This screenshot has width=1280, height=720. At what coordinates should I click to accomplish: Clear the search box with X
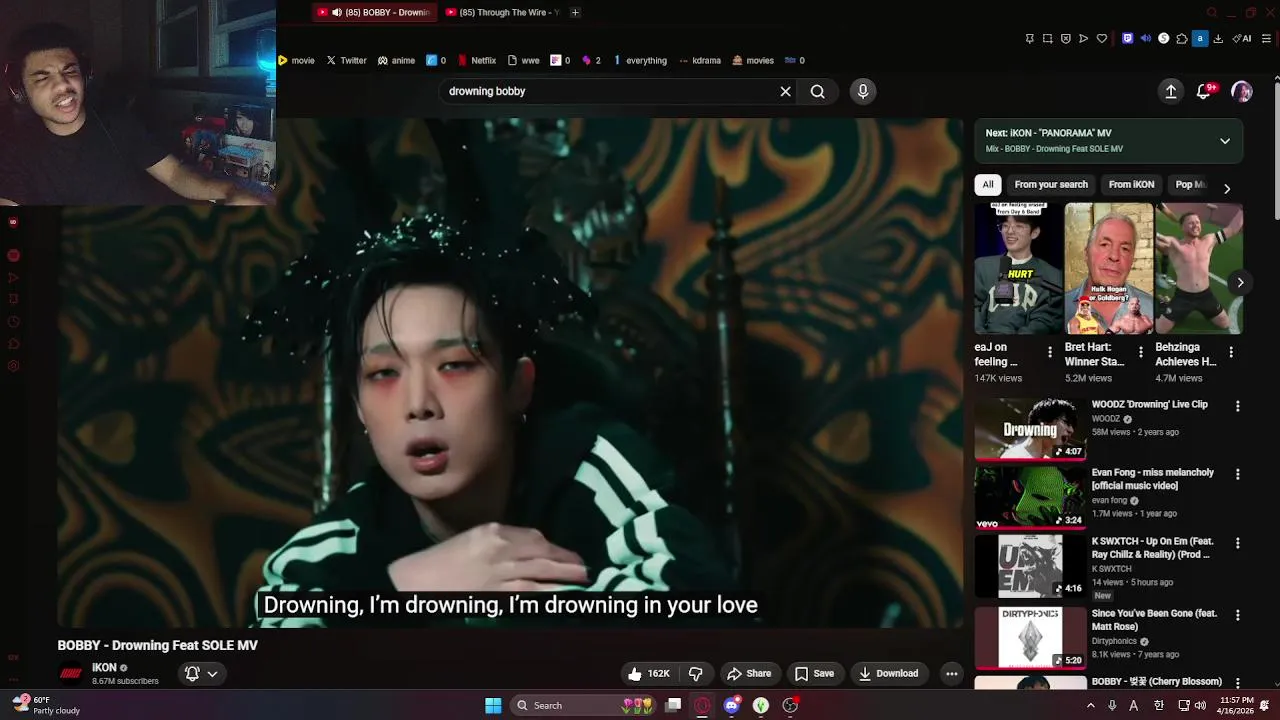point(785,91)
